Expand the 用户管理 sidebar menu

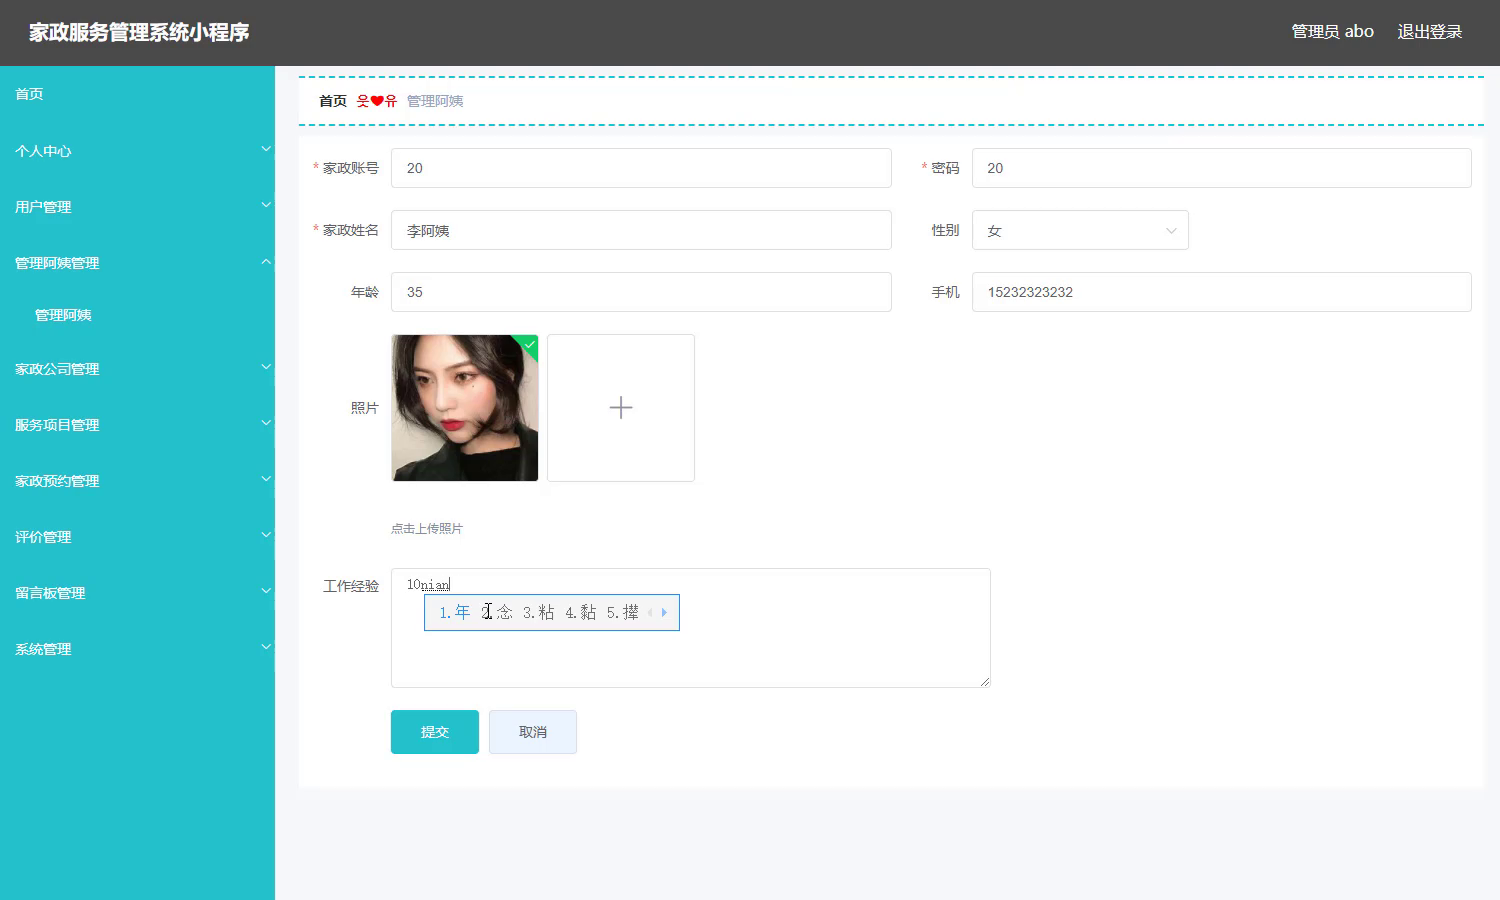137,206
